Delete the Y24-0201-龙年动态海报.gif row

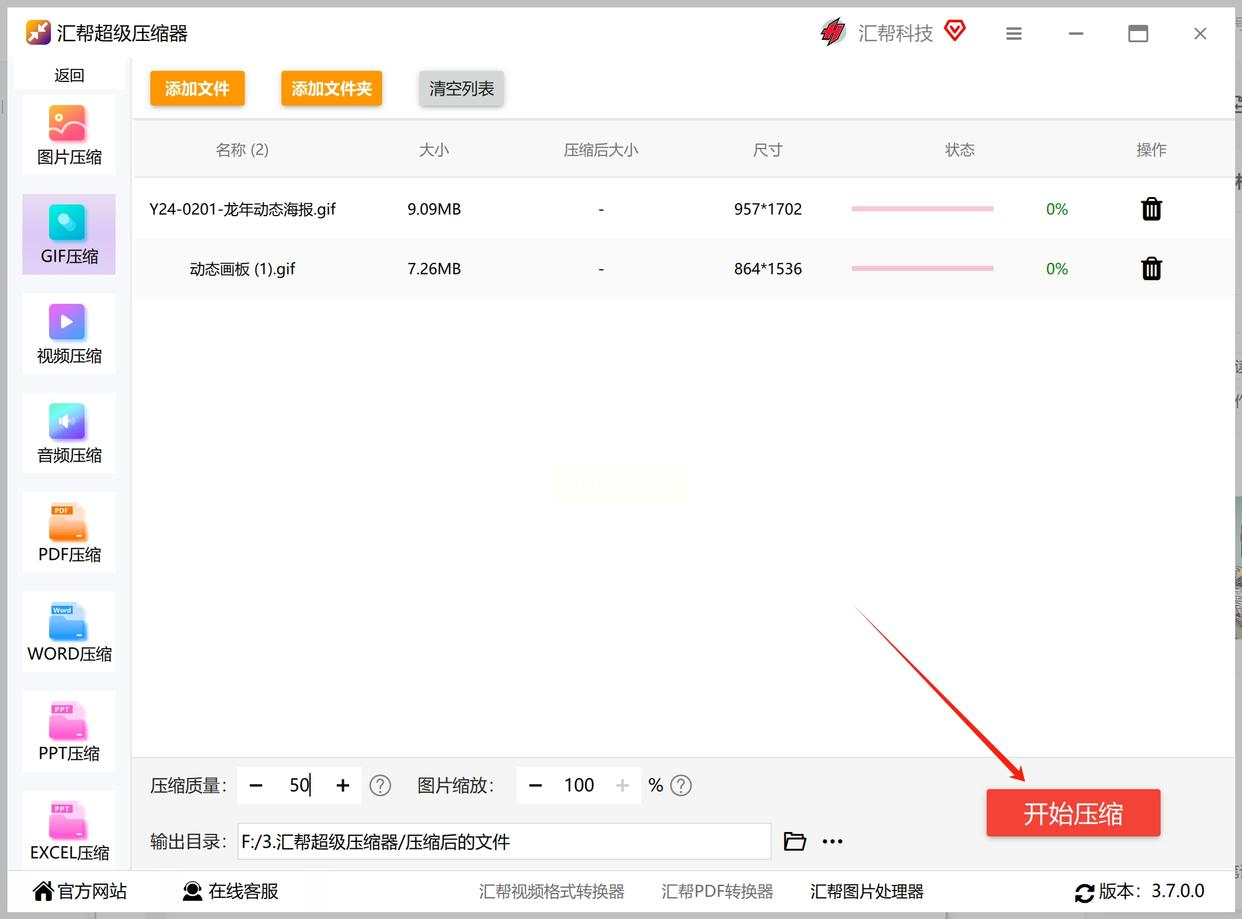(x=1152, y=209)
